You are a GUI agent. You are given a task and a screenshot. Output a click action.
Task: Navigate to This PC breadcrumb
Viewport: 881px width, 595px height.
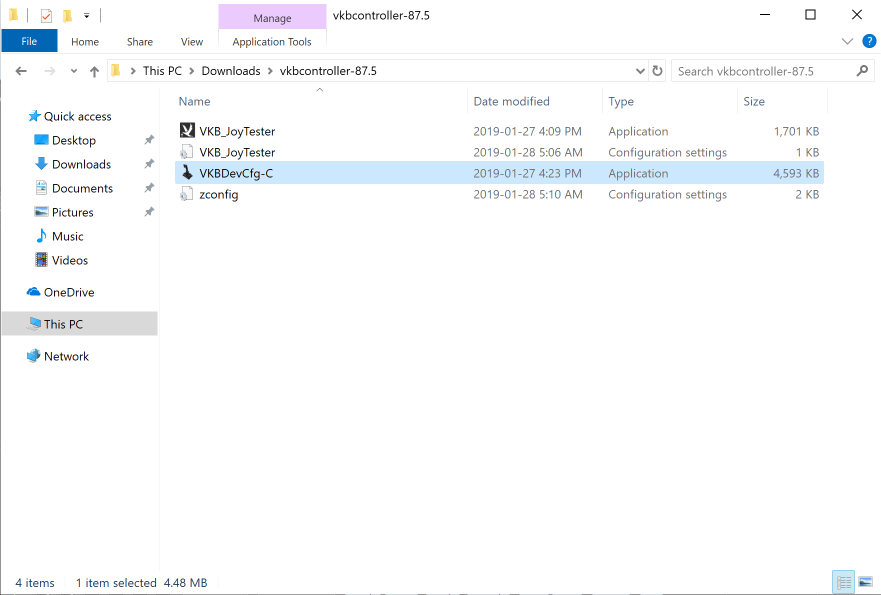[x=162, y=71]
